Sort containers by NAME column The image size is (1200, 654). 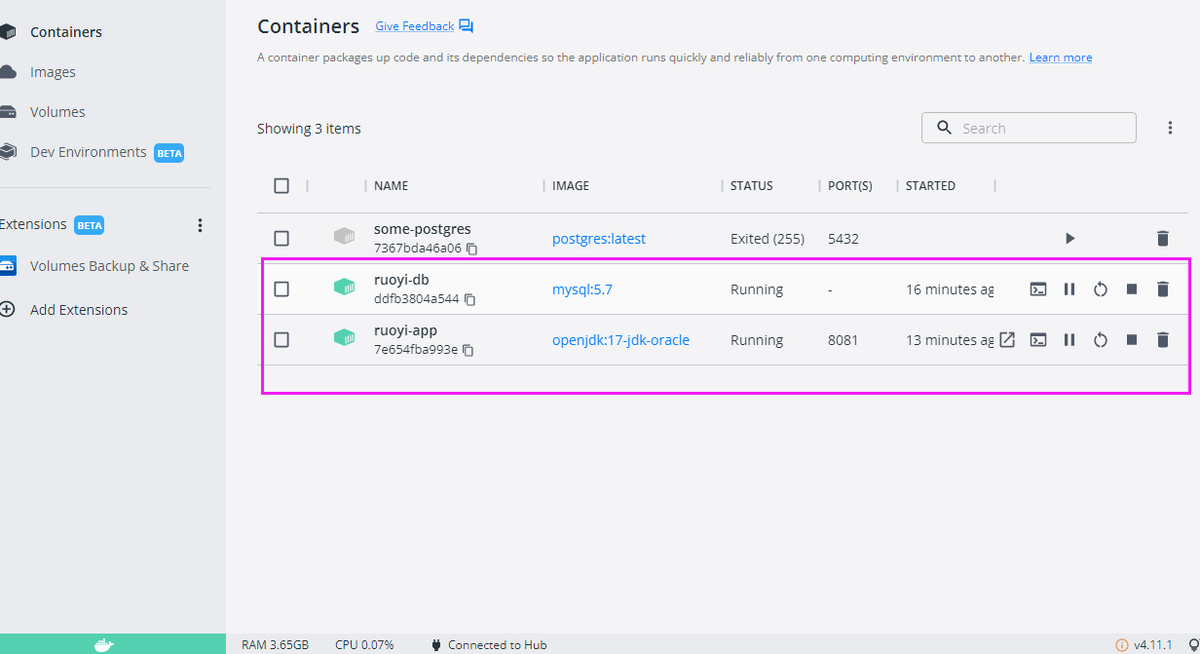point(391,186)
